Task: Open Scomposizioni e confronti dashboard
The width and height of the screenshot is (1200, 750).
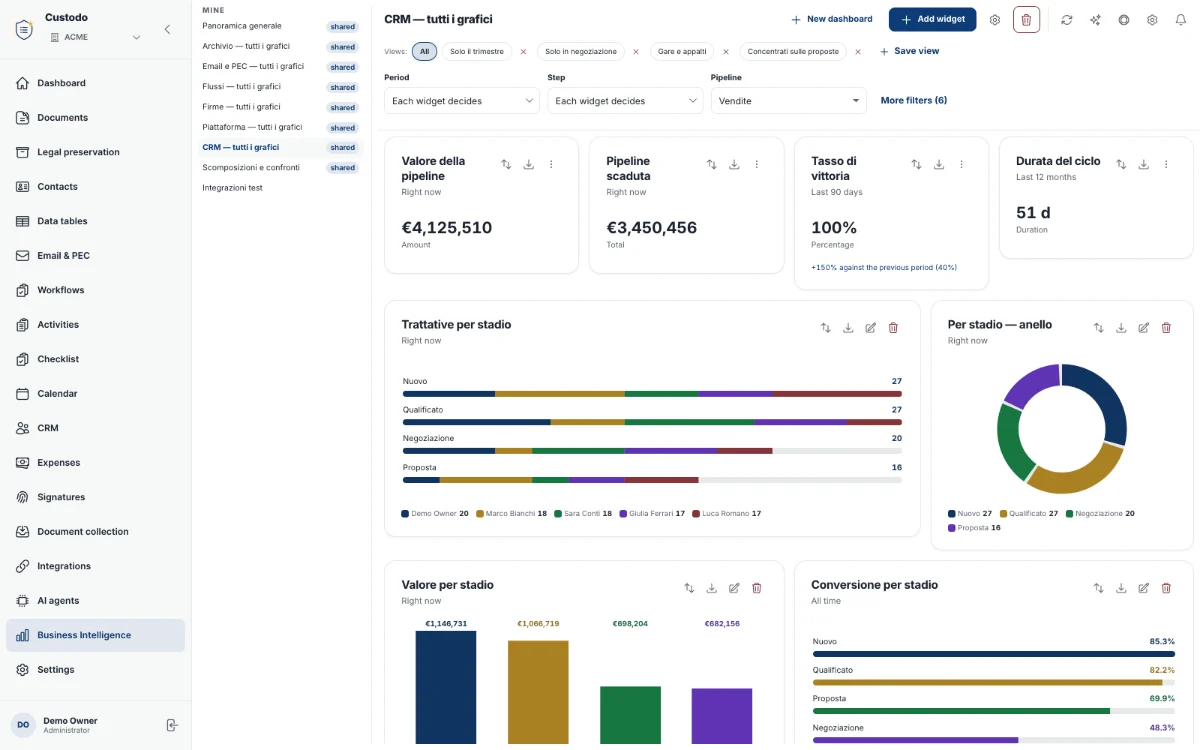Action: click(x=251, y=167)
